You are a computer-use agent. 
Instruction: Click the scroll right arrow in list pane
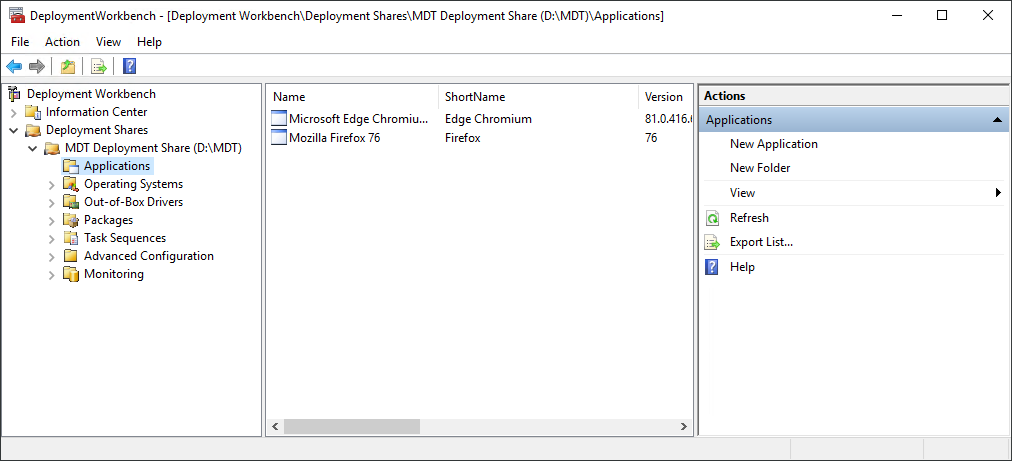coord(684,427)
